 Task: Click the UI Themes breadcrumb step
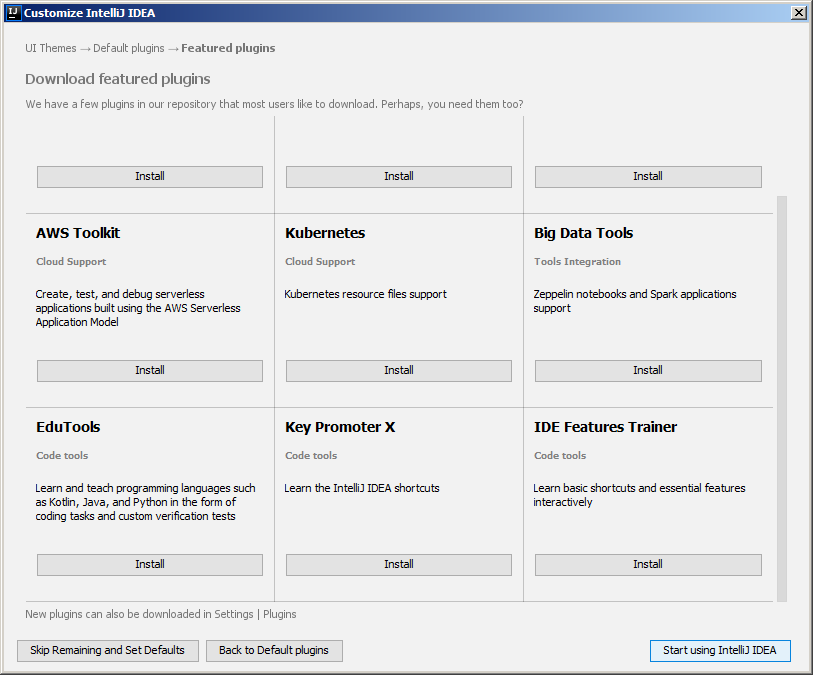(x=51, y=48)
